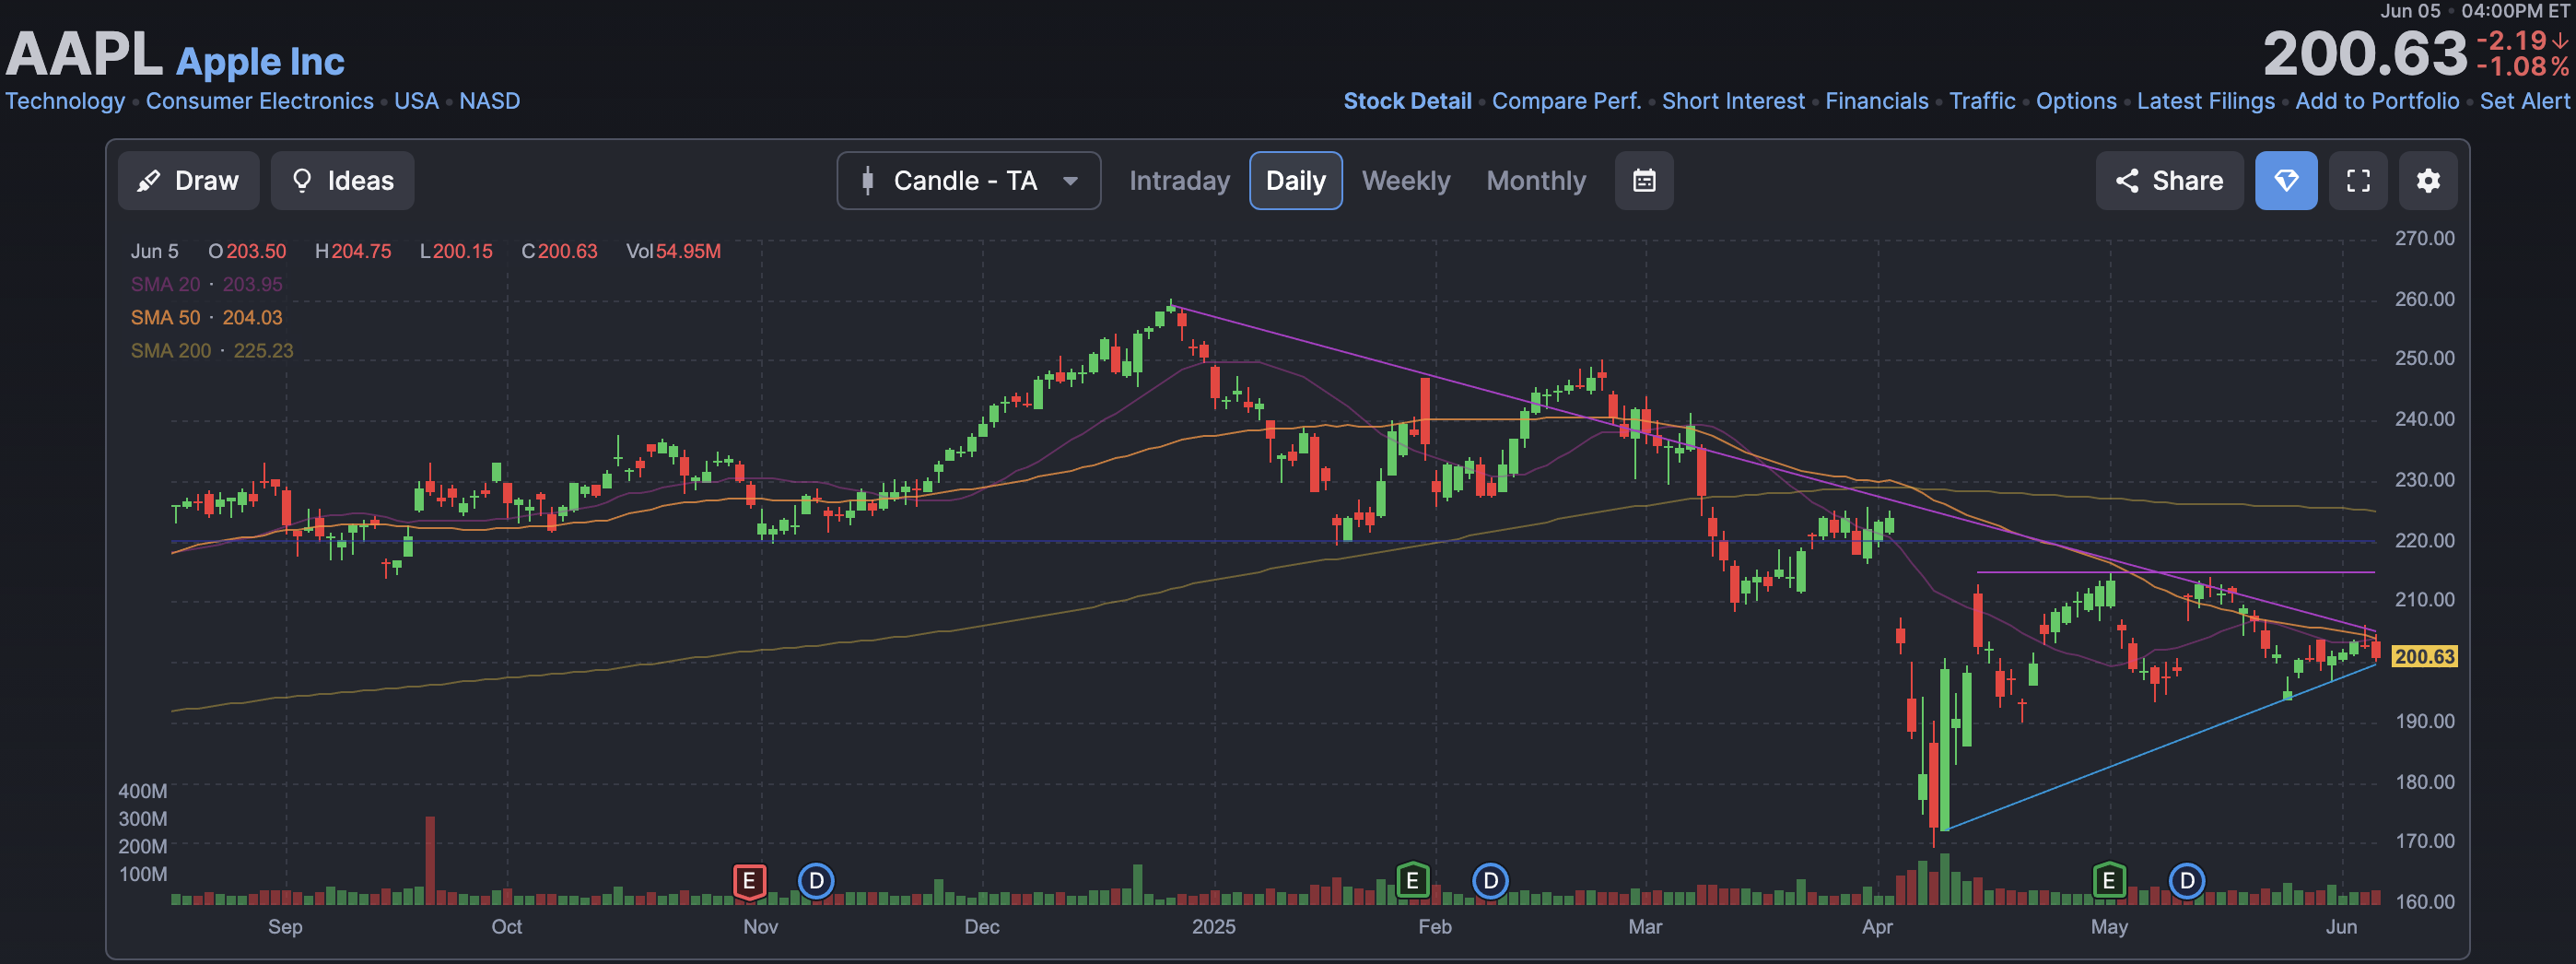Open the Traffic page
The width and height of the screenshot is (2576, 964).
point(1982,101)
